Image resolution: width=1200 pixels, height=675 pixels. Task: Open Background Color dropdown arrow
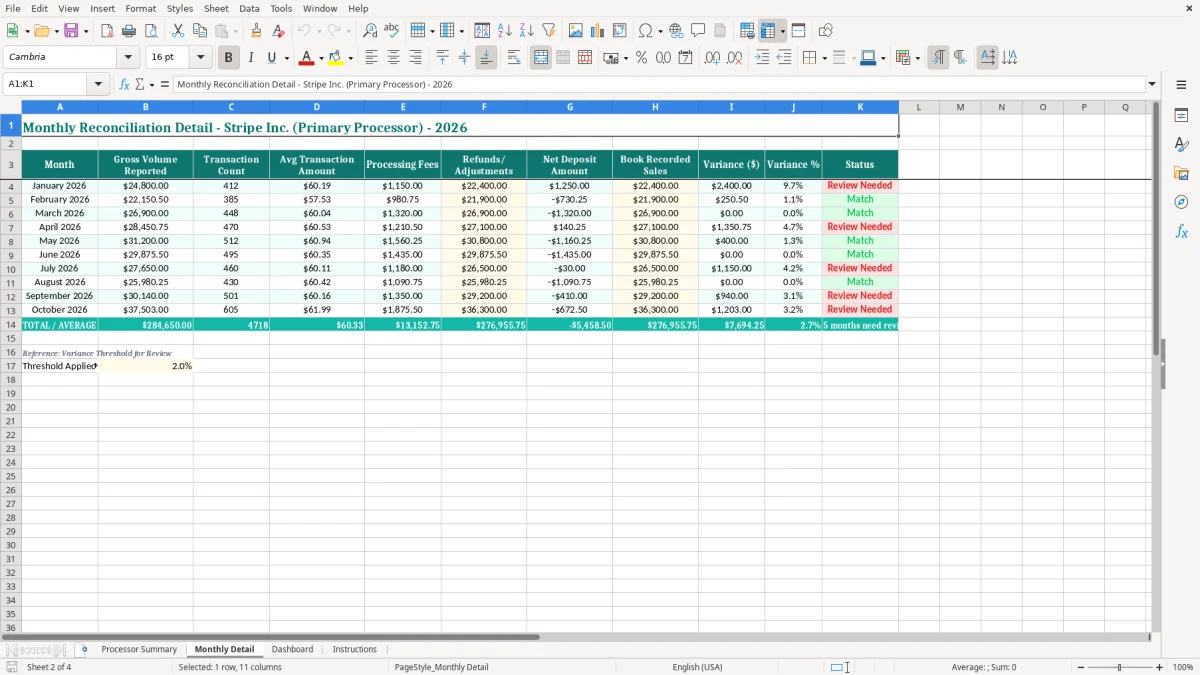click(x=350, y=58)
